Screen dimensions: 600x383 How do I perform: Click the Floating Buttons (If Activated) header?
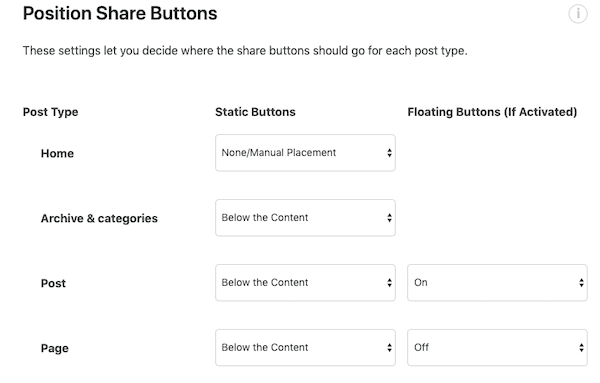(x=492, y=112)
